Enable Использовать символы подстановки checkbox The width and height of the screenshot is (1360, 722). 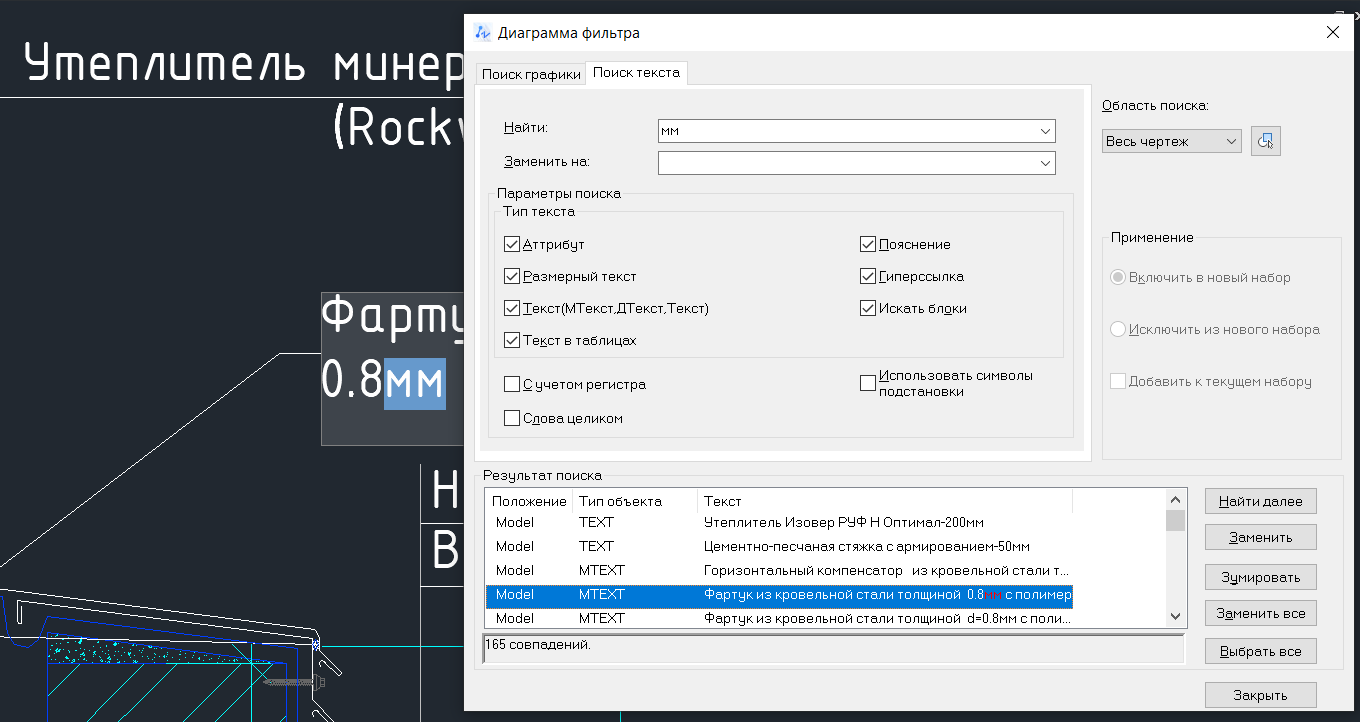click(868, 383)
